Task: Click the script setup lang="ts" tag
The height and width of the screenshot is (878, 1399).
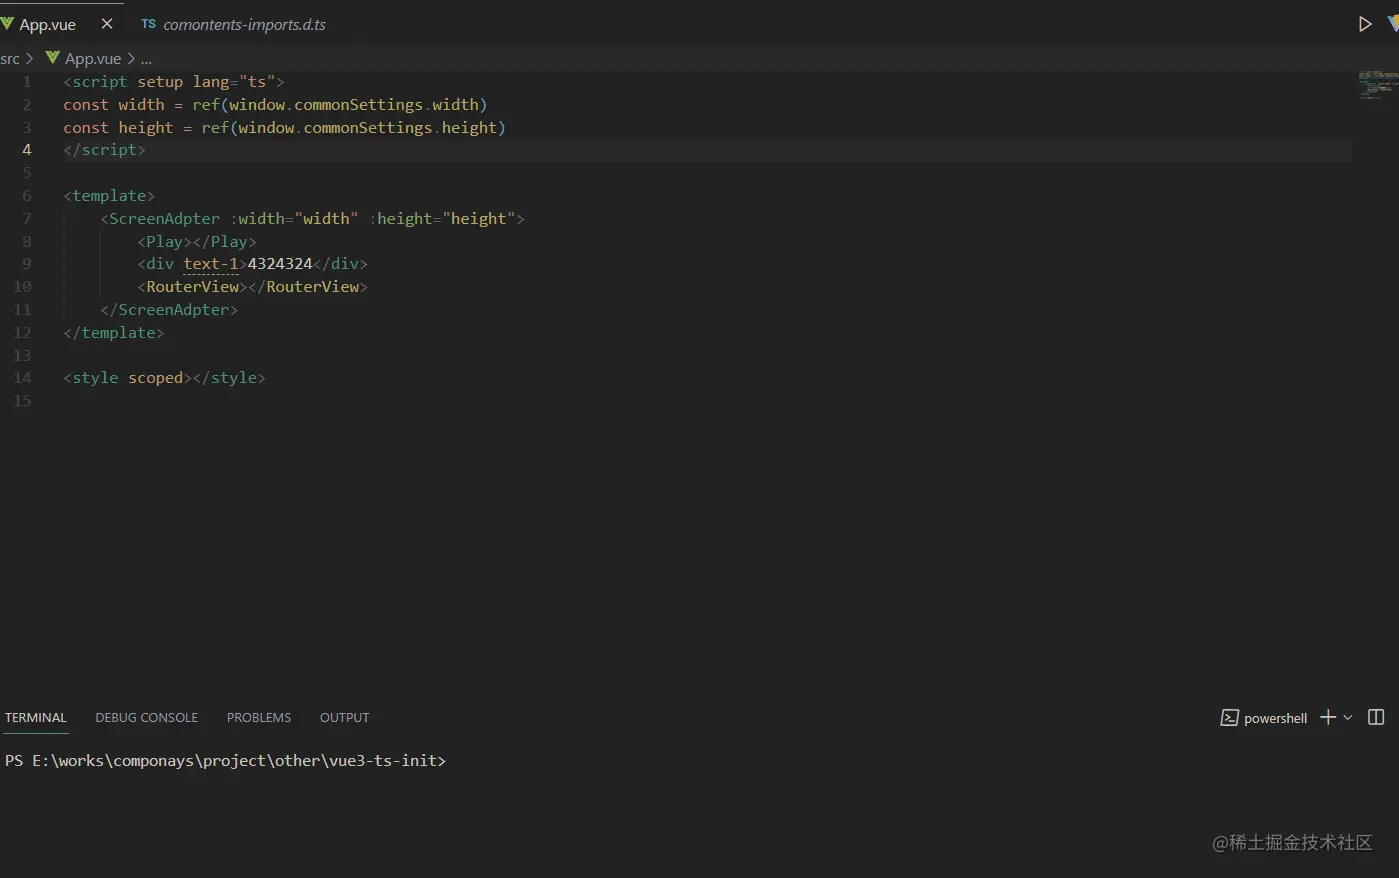Action: (174, 82)
